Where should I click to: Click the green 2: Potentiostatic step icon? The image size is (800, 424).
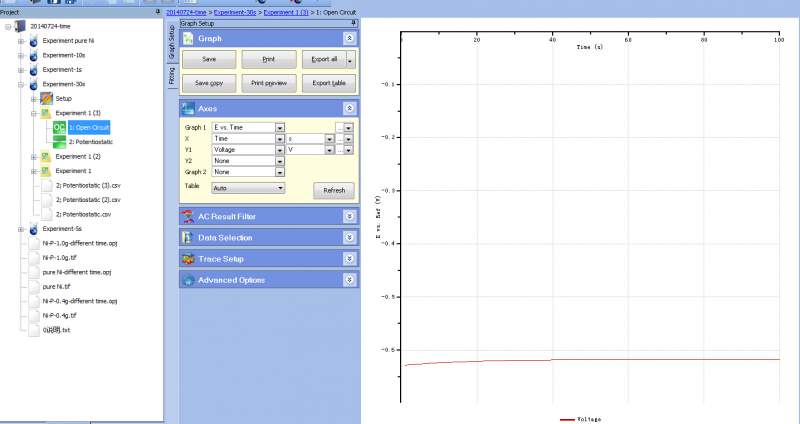pyautogui.click(x=59, y=142)
